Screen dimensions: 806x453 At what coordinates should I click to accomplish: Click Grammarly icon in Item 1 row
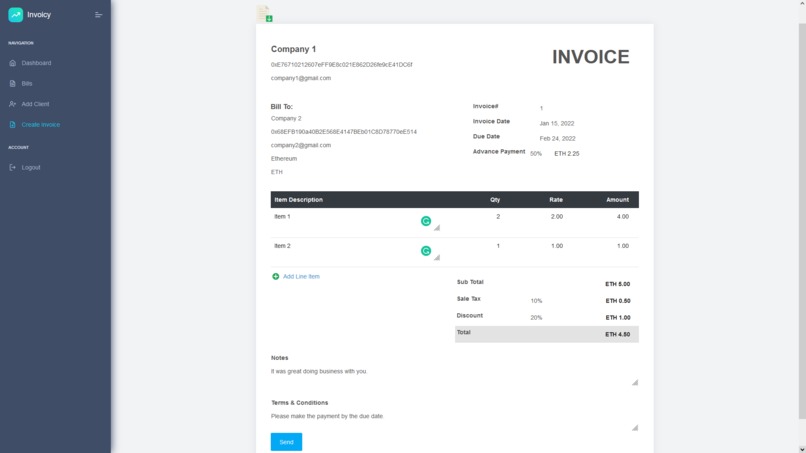(x=426, y=221)
